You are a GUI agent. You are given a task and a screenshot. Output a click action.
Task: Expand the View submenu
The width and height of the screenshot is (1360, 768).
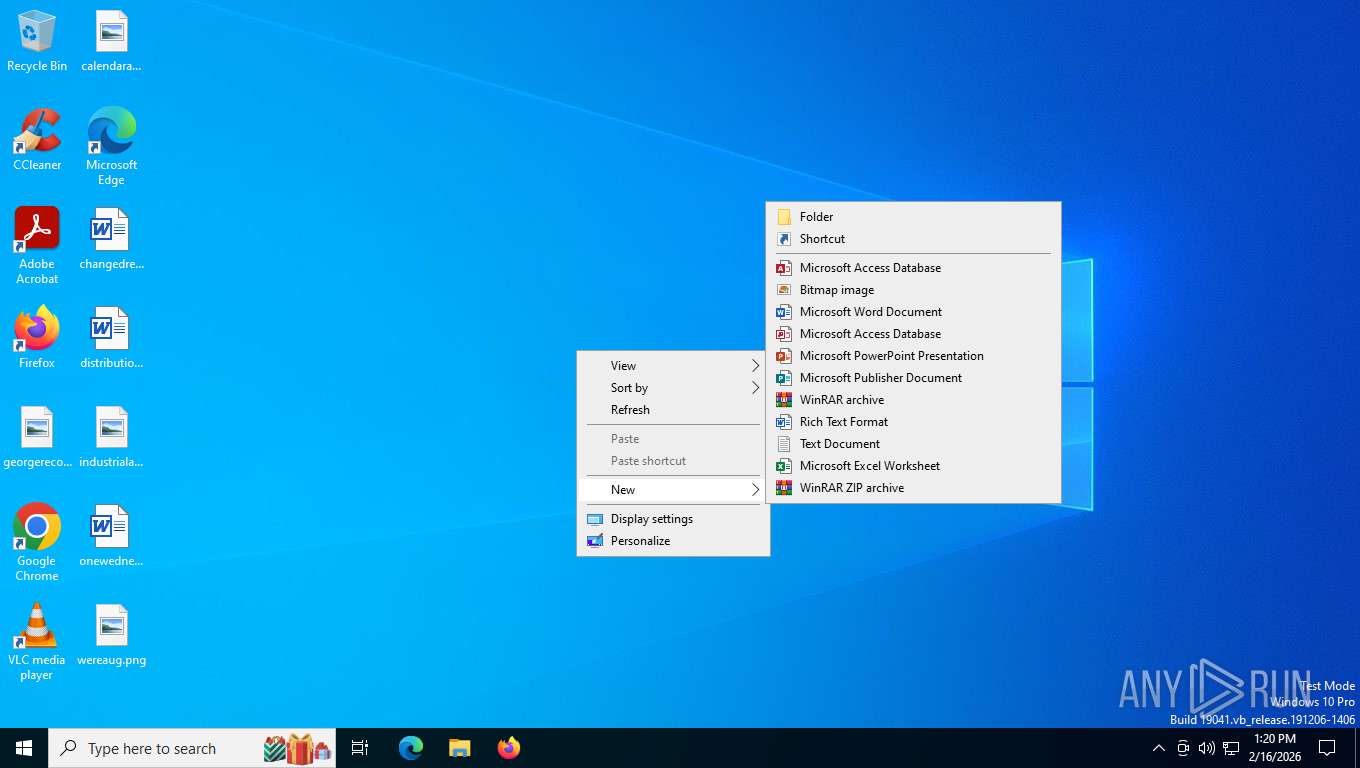(x=673, y=366)
